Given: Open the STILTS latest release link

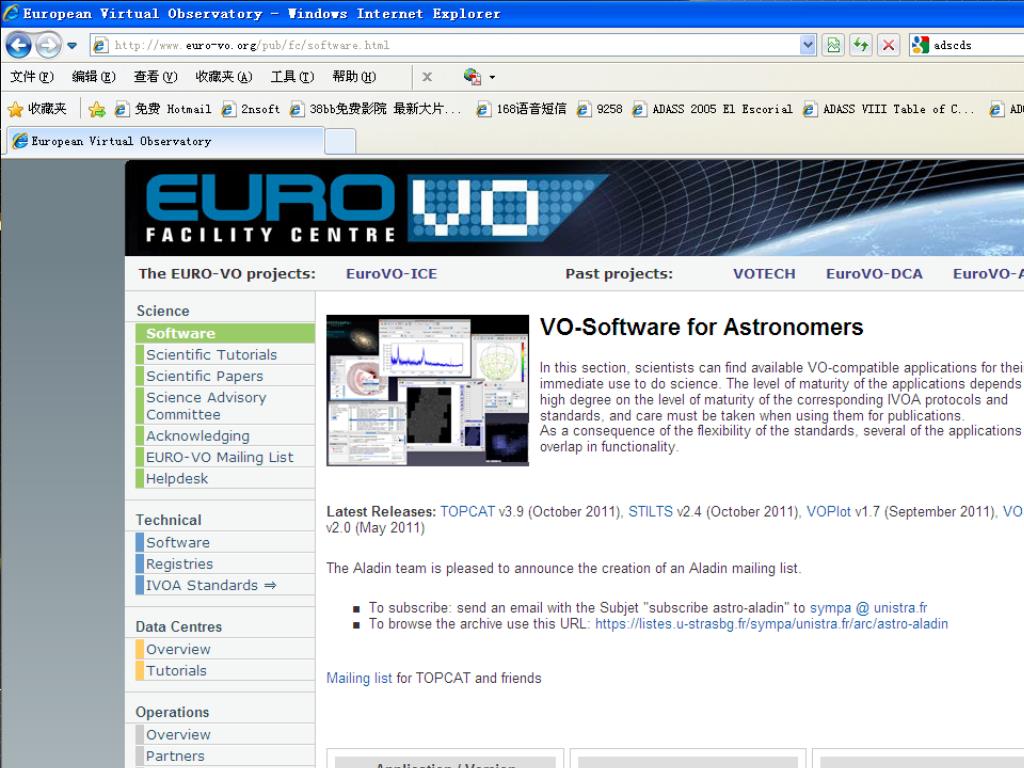Looking at the screenshot, I should (x=650, y=511).
